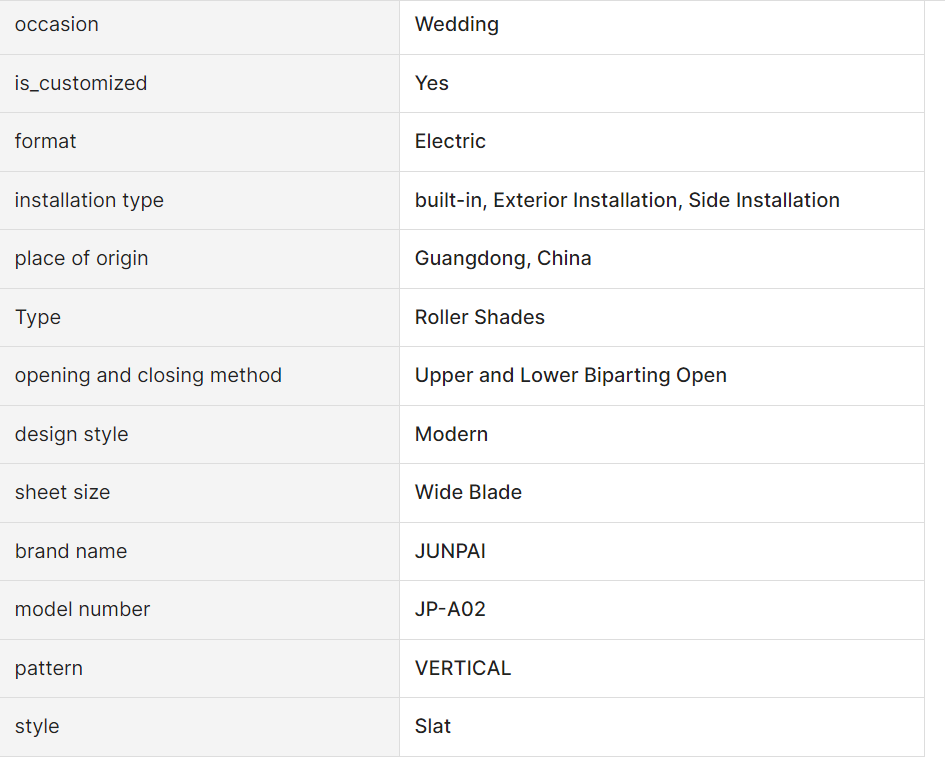Select the 'Wedding' occasion value
Viewport: 945px width, 760px height.
(456, 25)
